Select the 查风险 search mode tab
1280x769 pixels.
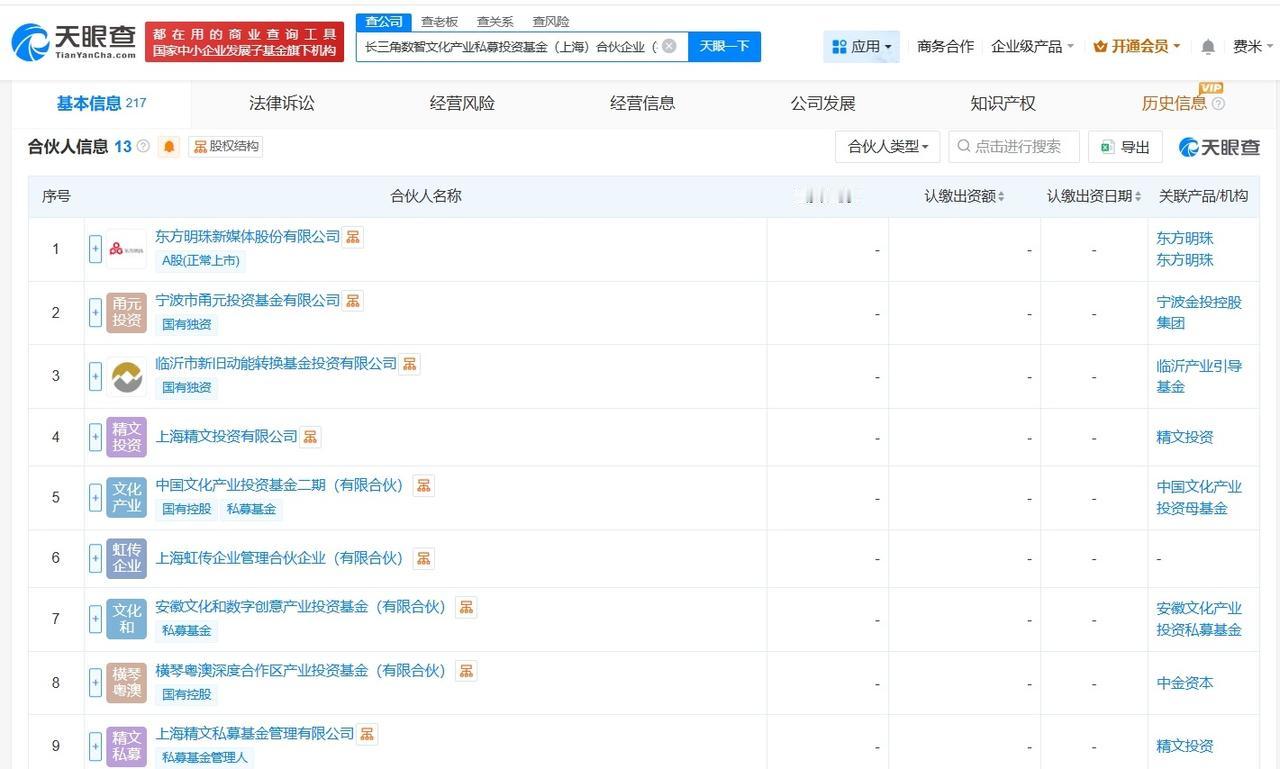551,22
